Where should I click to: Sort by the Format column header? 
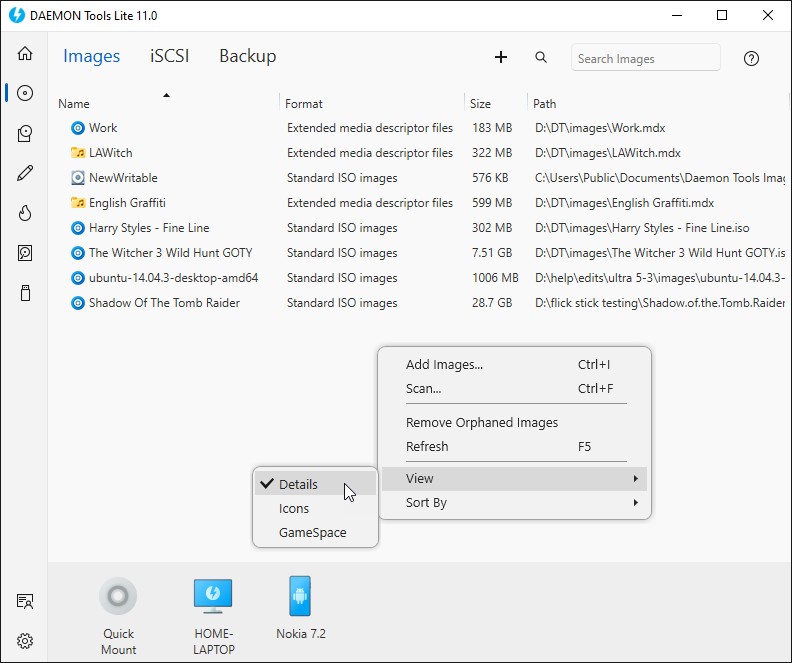point(304,104)
